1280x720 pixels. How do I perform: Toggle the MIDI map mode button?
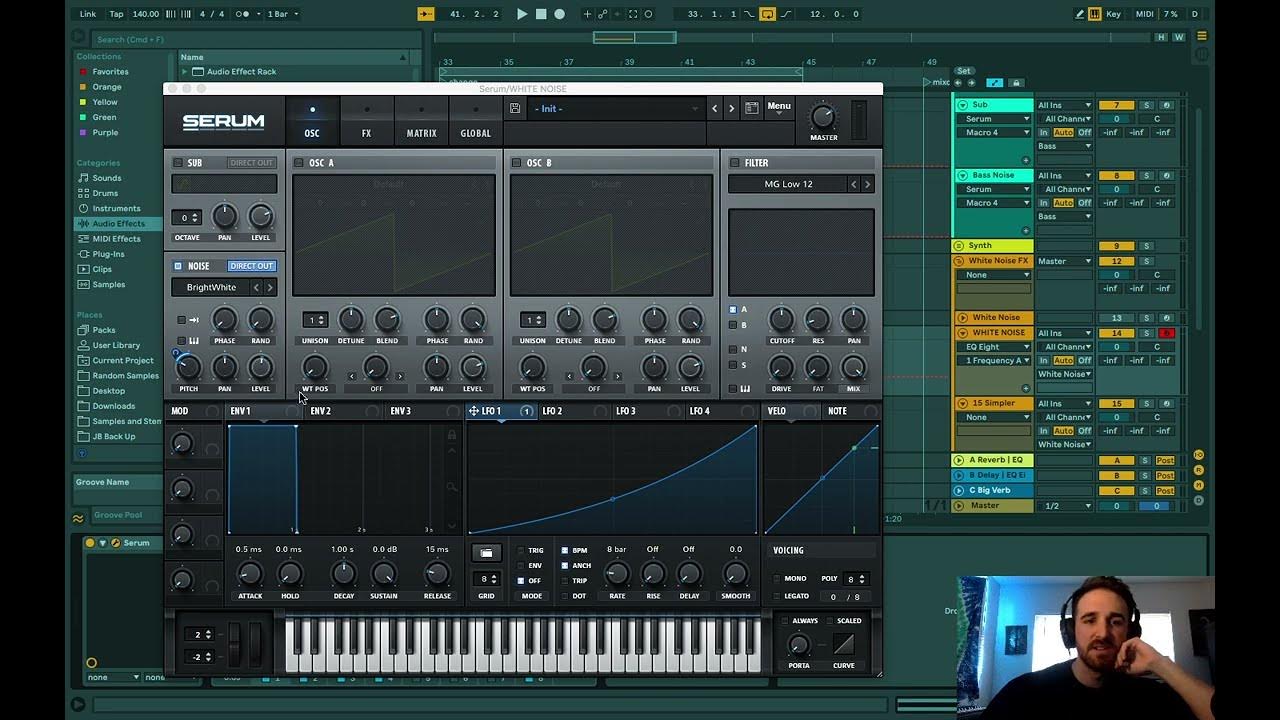pyautogui.click(x=1143, y=14)
